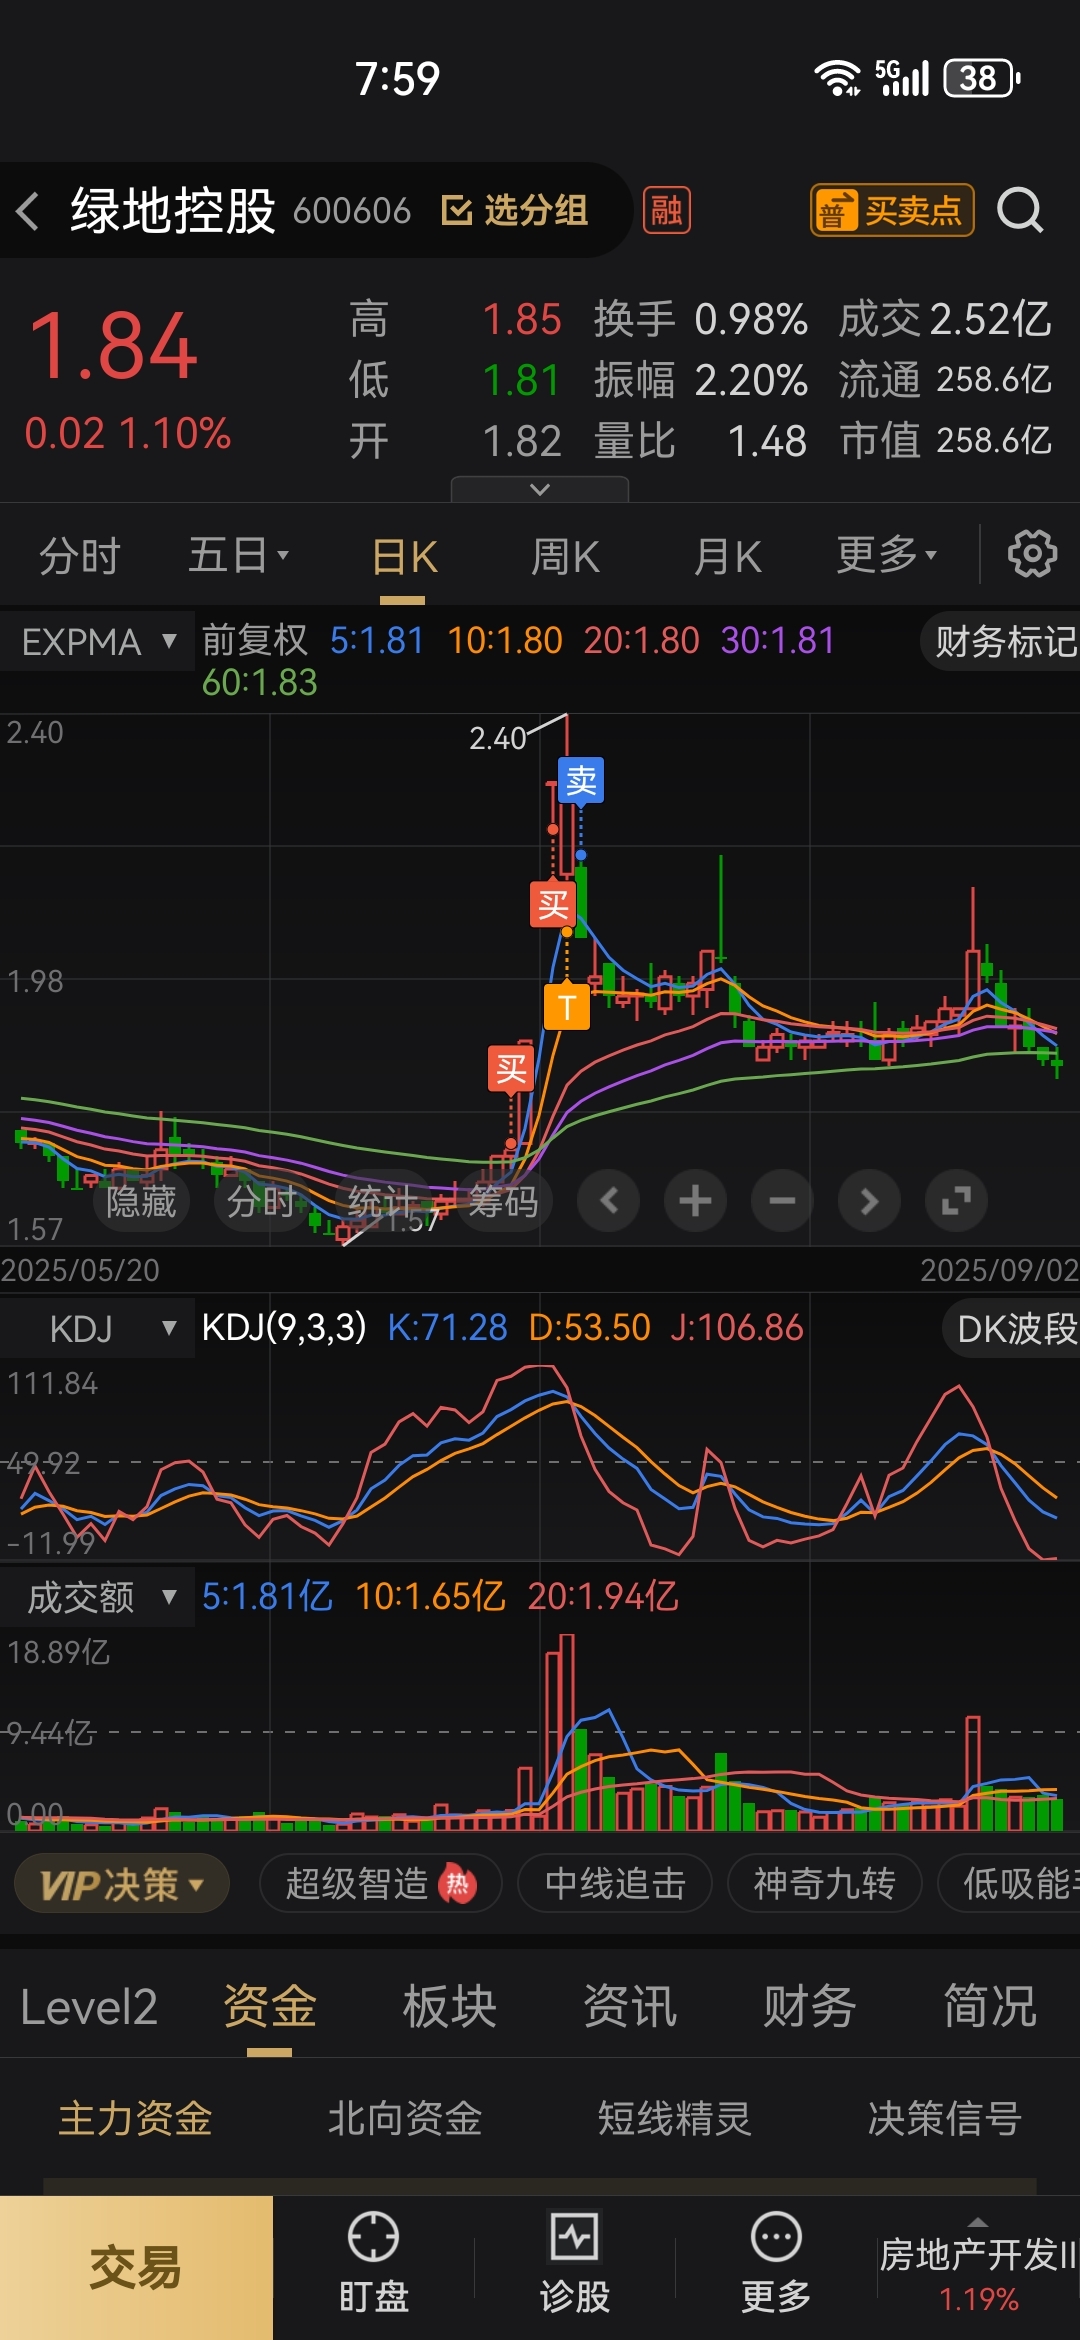The width and height of the screenshot is (1080, 2340).
Task: Select the 神奇九转 strategy chip
Action: tap(824, 1884)
